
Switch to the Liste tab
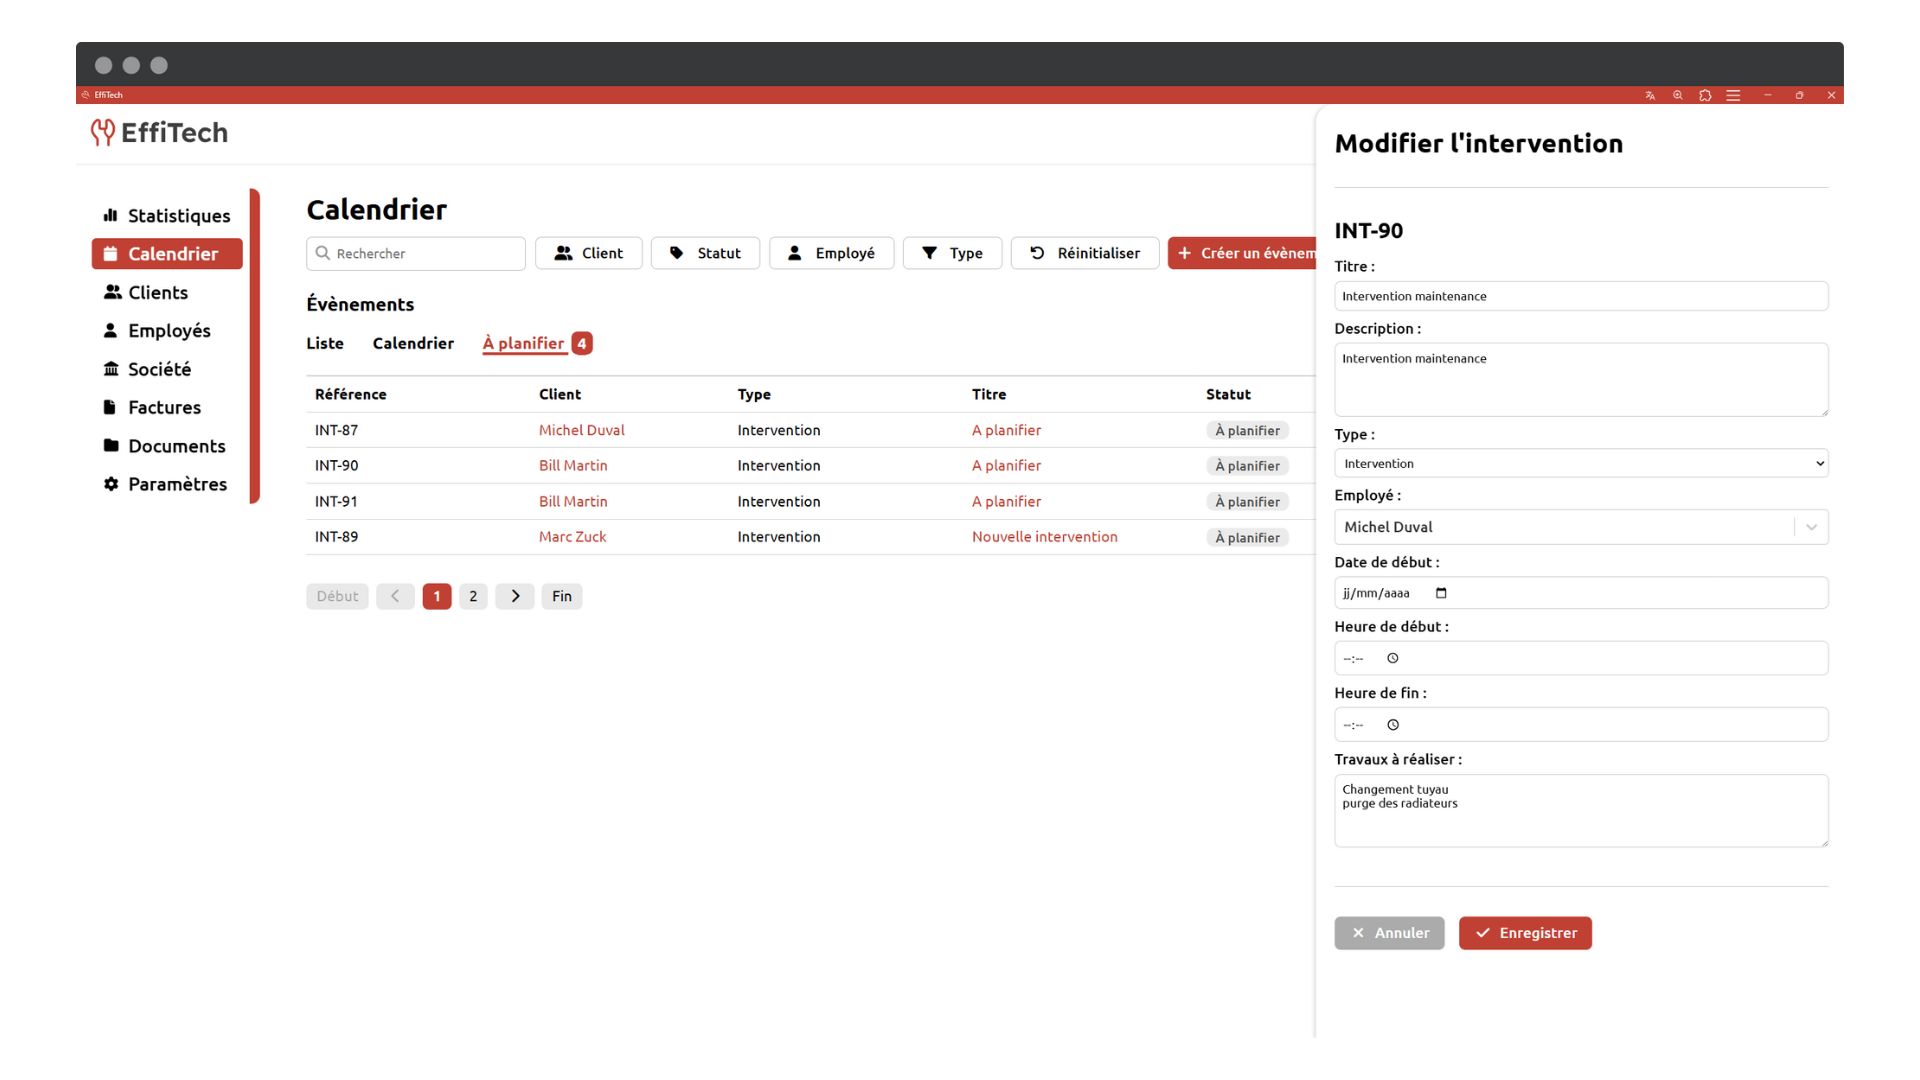pos(324,343)
